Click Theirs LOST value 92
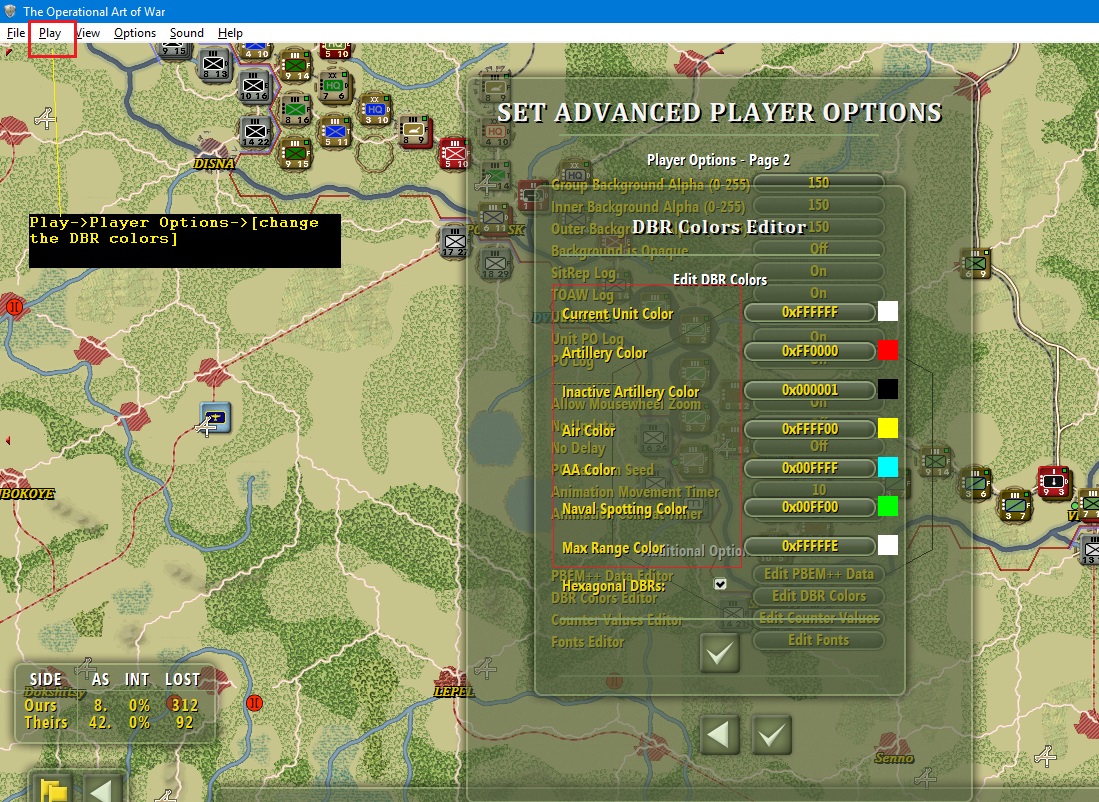The width and height of the screenshot is (1099, 802). pos(184,723)
